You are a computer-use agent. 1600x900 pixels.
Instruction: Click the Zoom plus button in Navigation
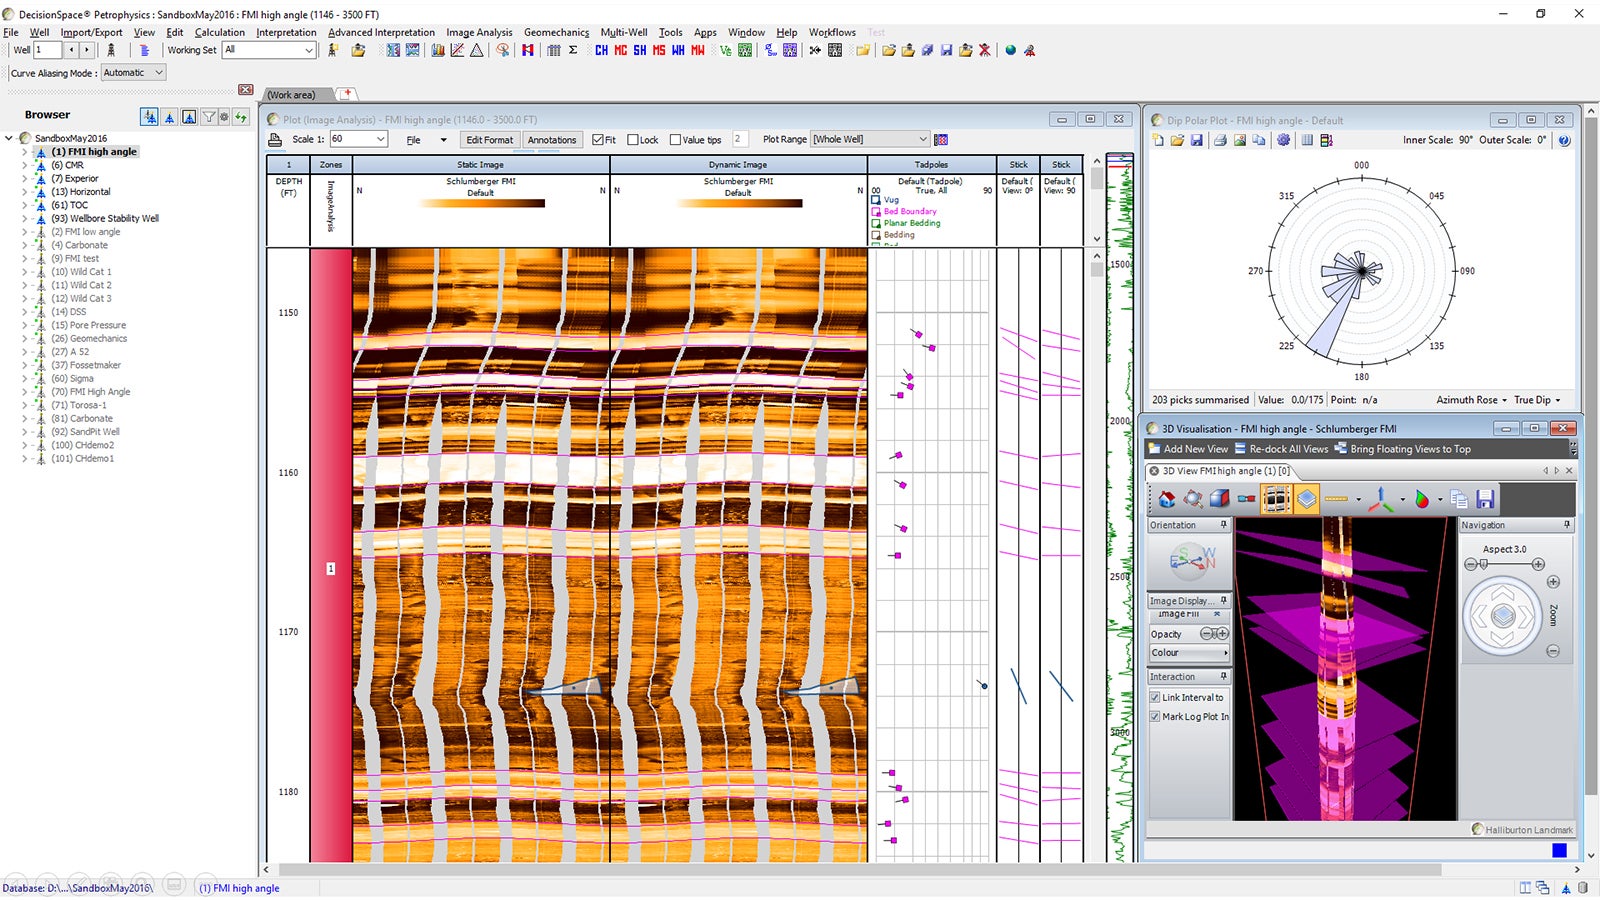1553,582
